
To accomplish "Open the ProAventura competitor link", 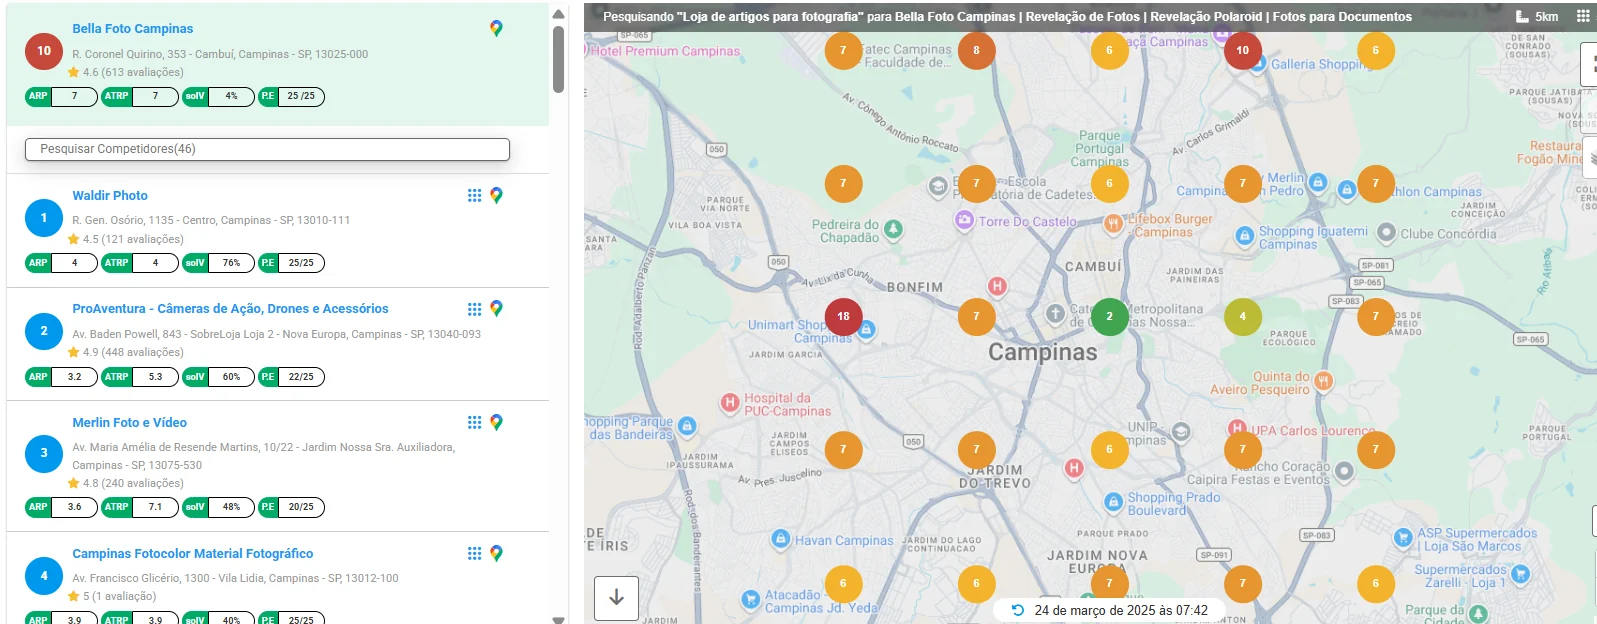I will pos(230,309).
